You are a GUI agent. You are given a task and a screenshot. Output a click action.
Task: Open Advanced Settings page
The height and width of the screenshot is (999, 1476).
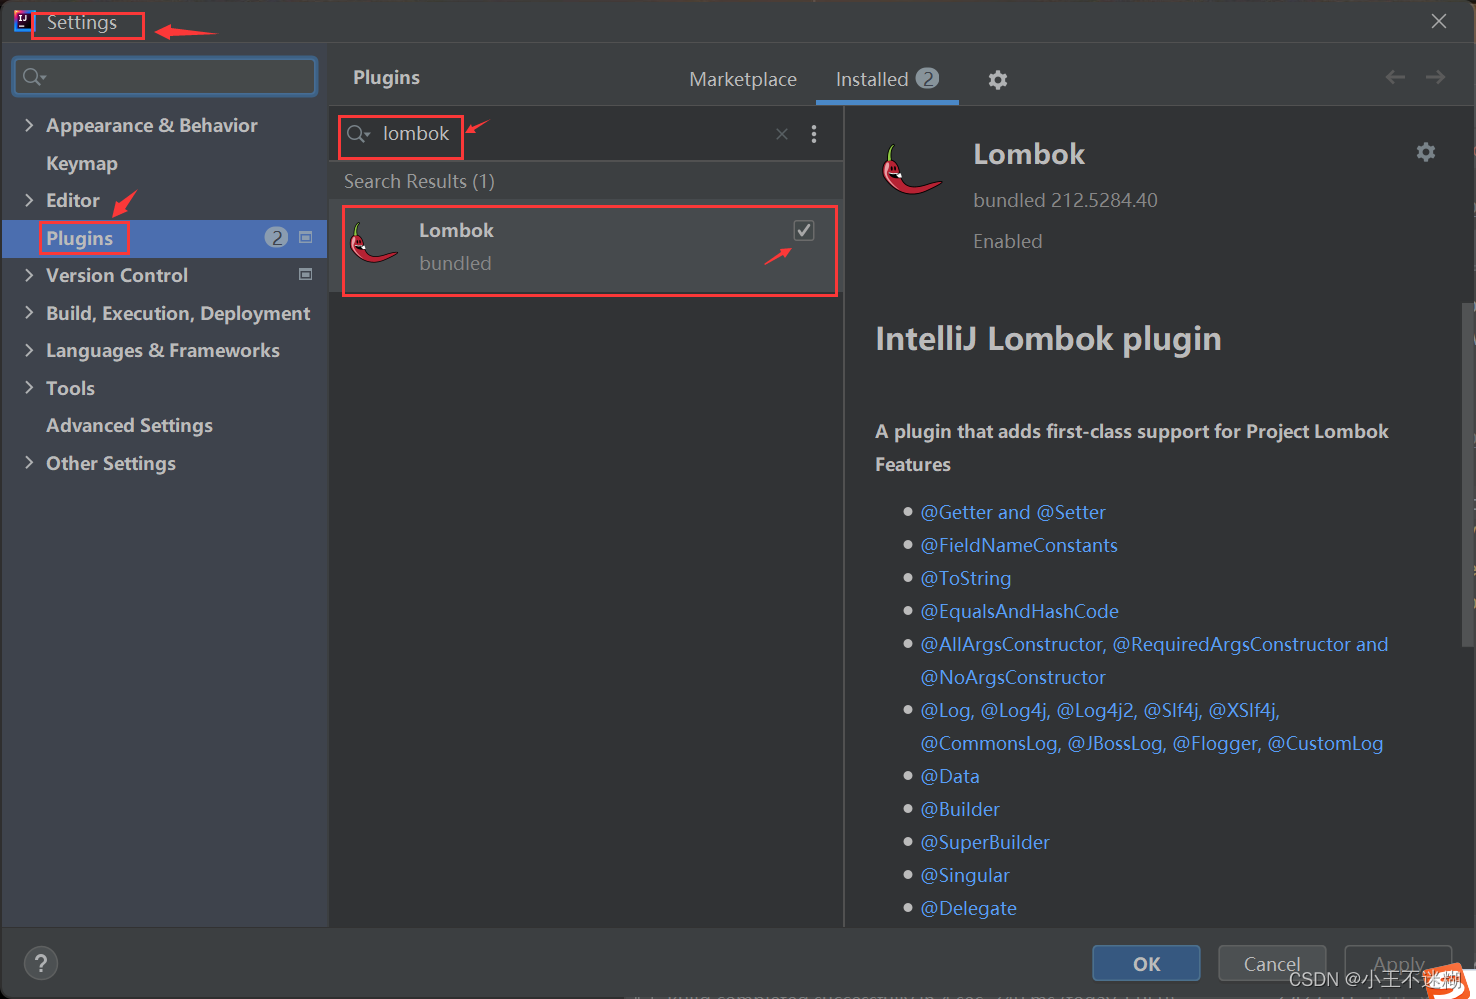pos(129,425)
